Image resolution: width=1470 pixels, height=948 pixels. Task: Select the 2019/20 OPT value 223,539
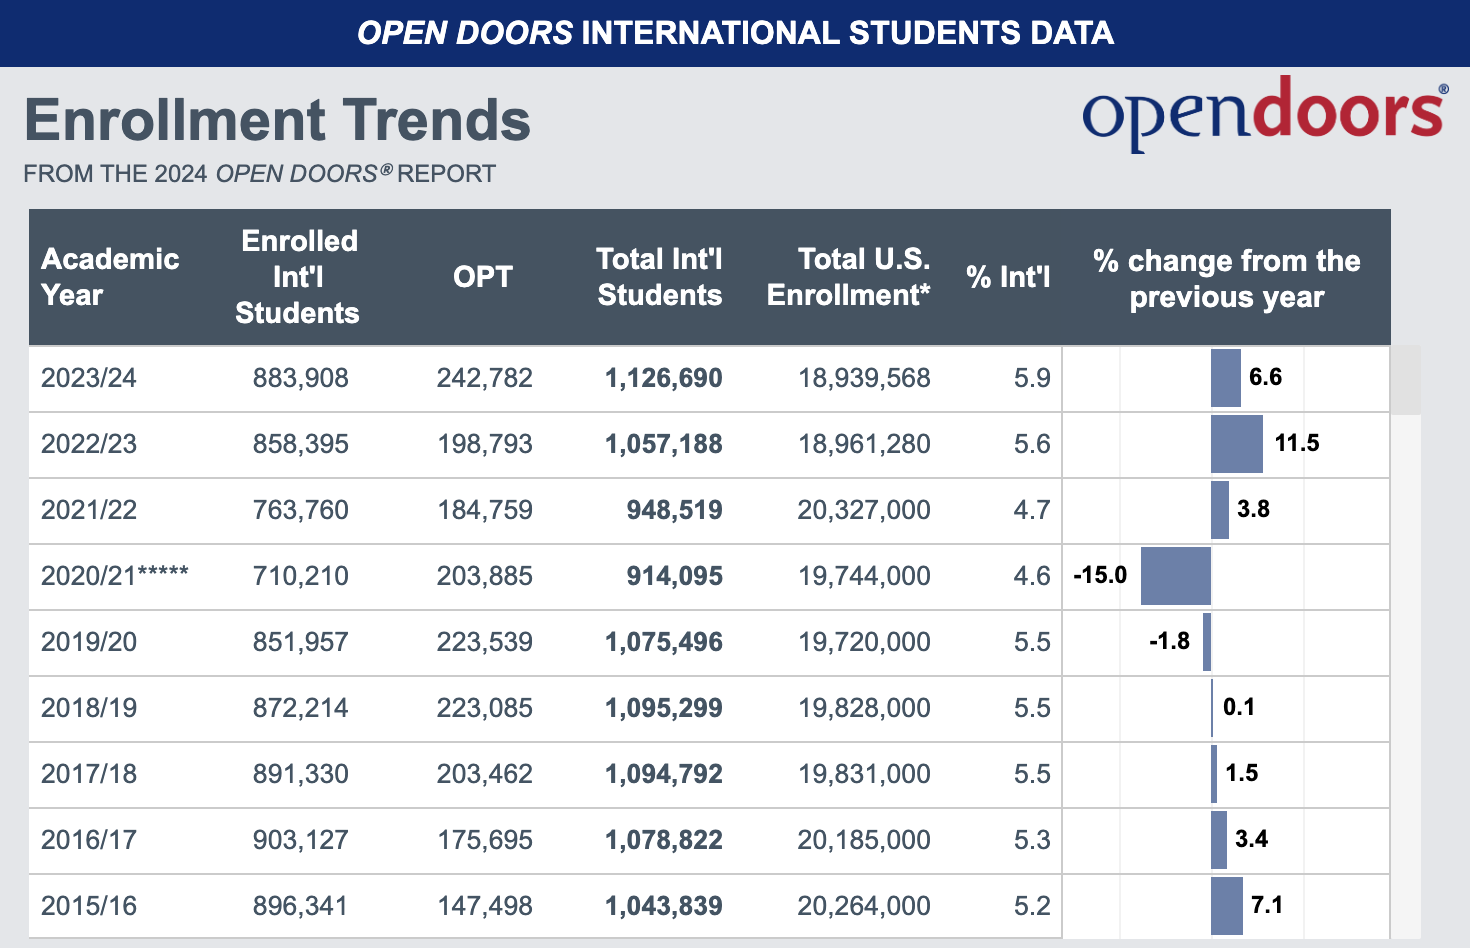click(484, 642)
